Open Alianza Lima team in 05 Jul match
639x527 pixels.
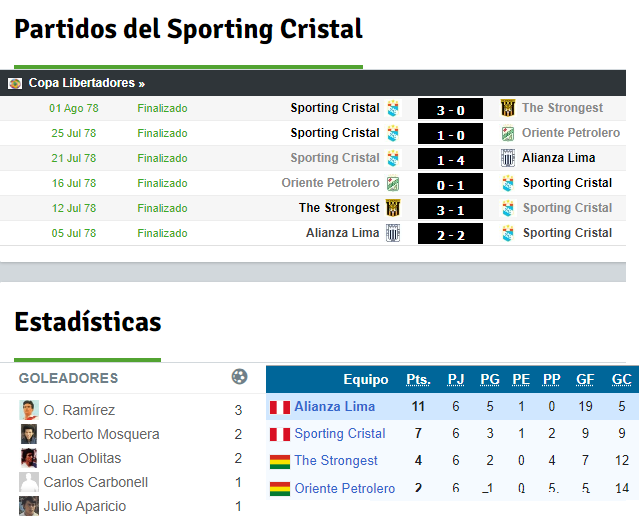[x=342, y=233]
